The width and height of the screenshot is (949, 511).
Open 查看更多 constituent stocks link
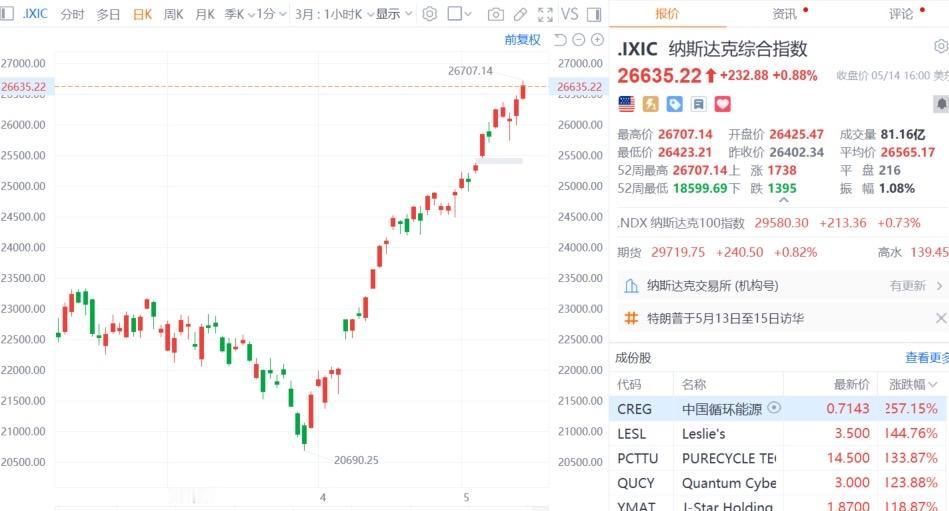click(x=927, y=358)
